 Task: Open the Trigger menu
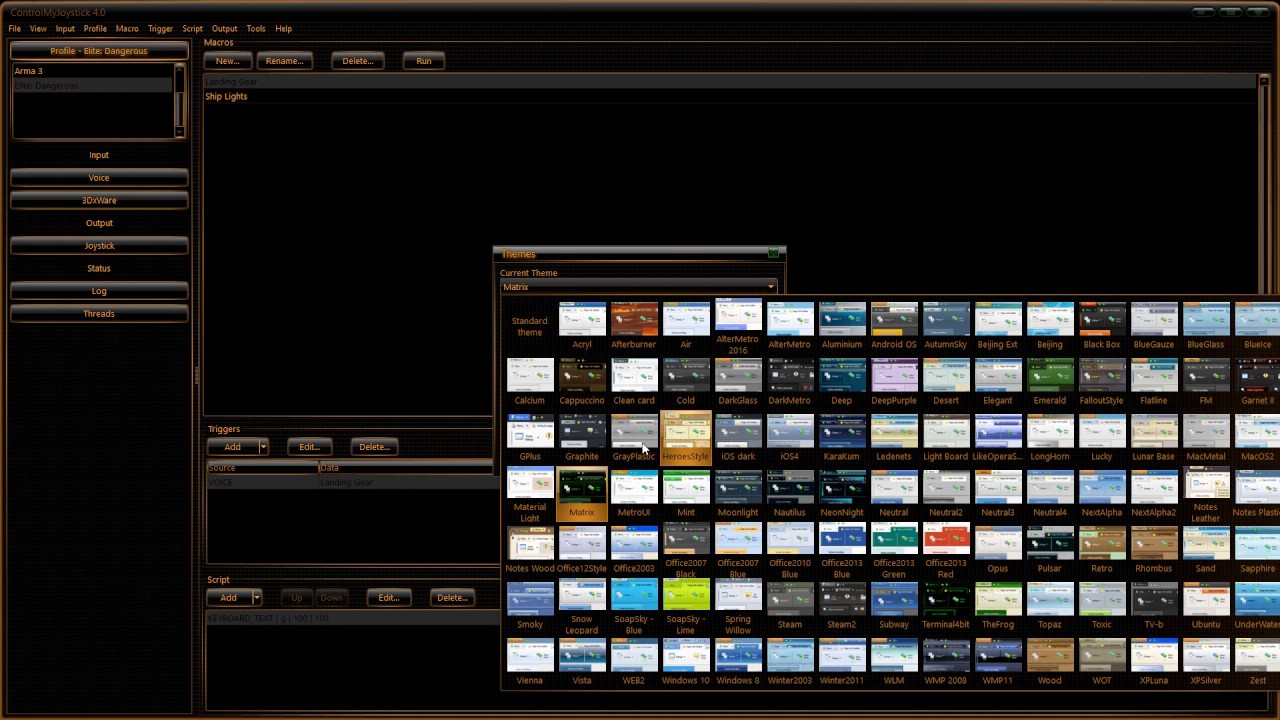[x=160, y=29]
